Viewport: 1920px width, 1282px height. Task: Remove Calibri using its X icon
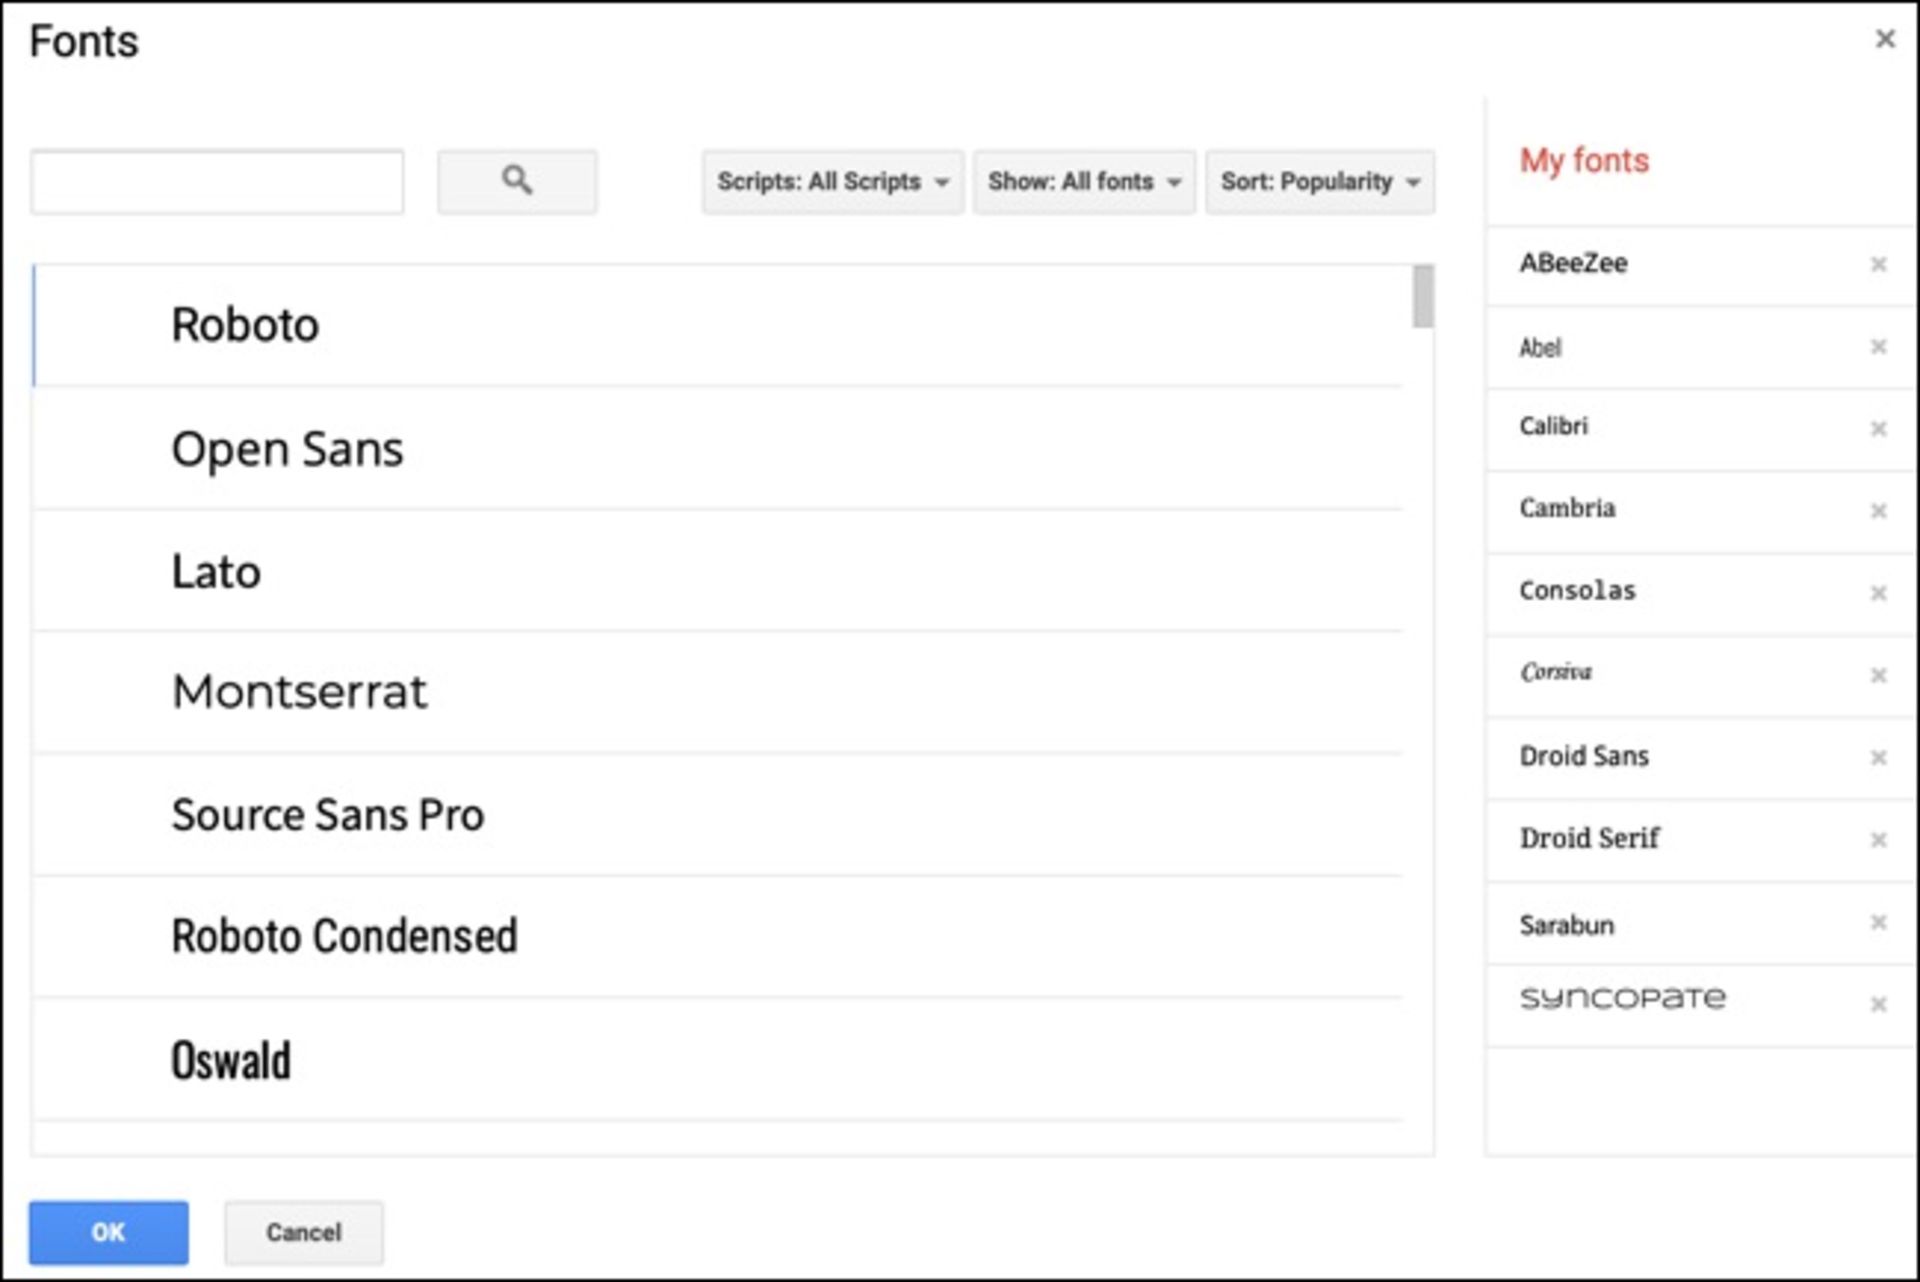click(x=1878, y=429)
